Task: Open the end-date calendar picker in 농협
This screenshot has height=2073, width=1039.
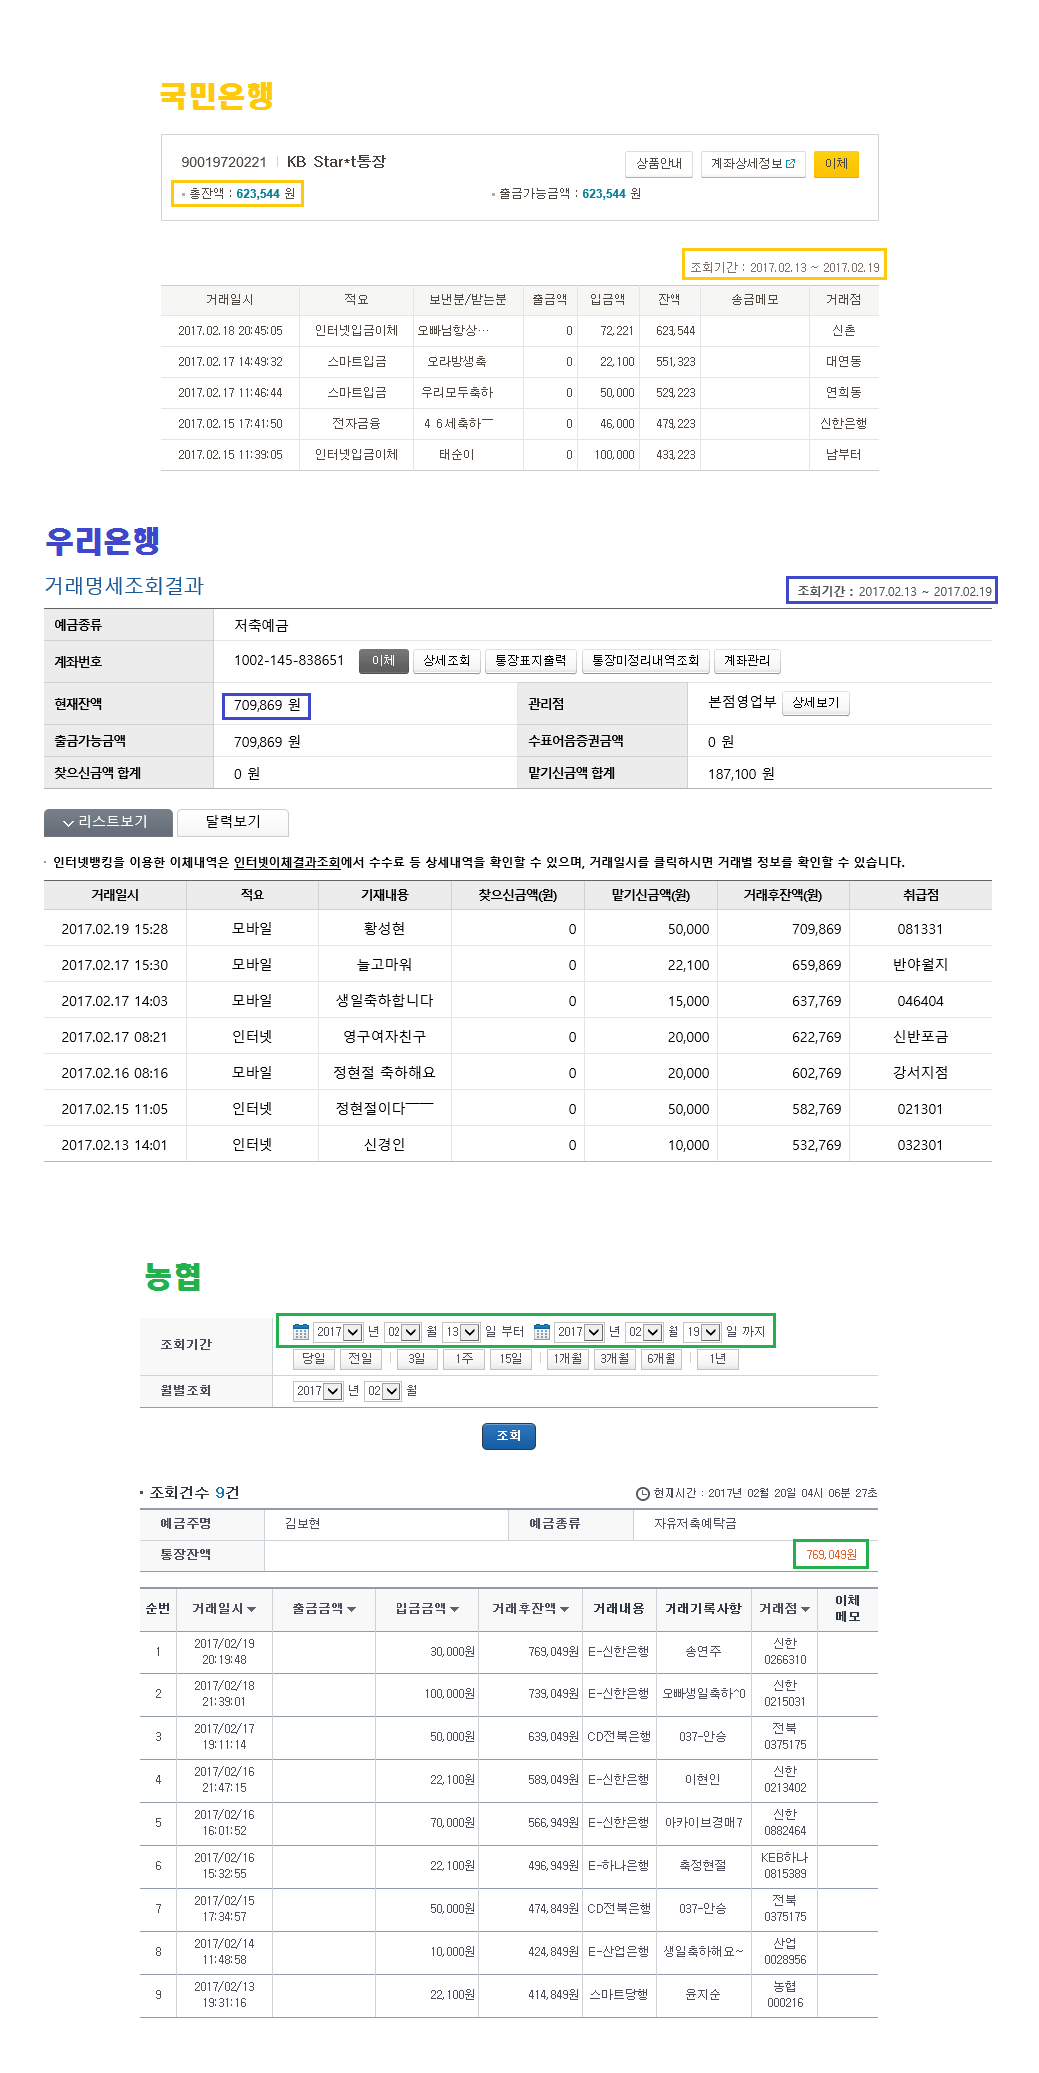Action: (542, 1332)
